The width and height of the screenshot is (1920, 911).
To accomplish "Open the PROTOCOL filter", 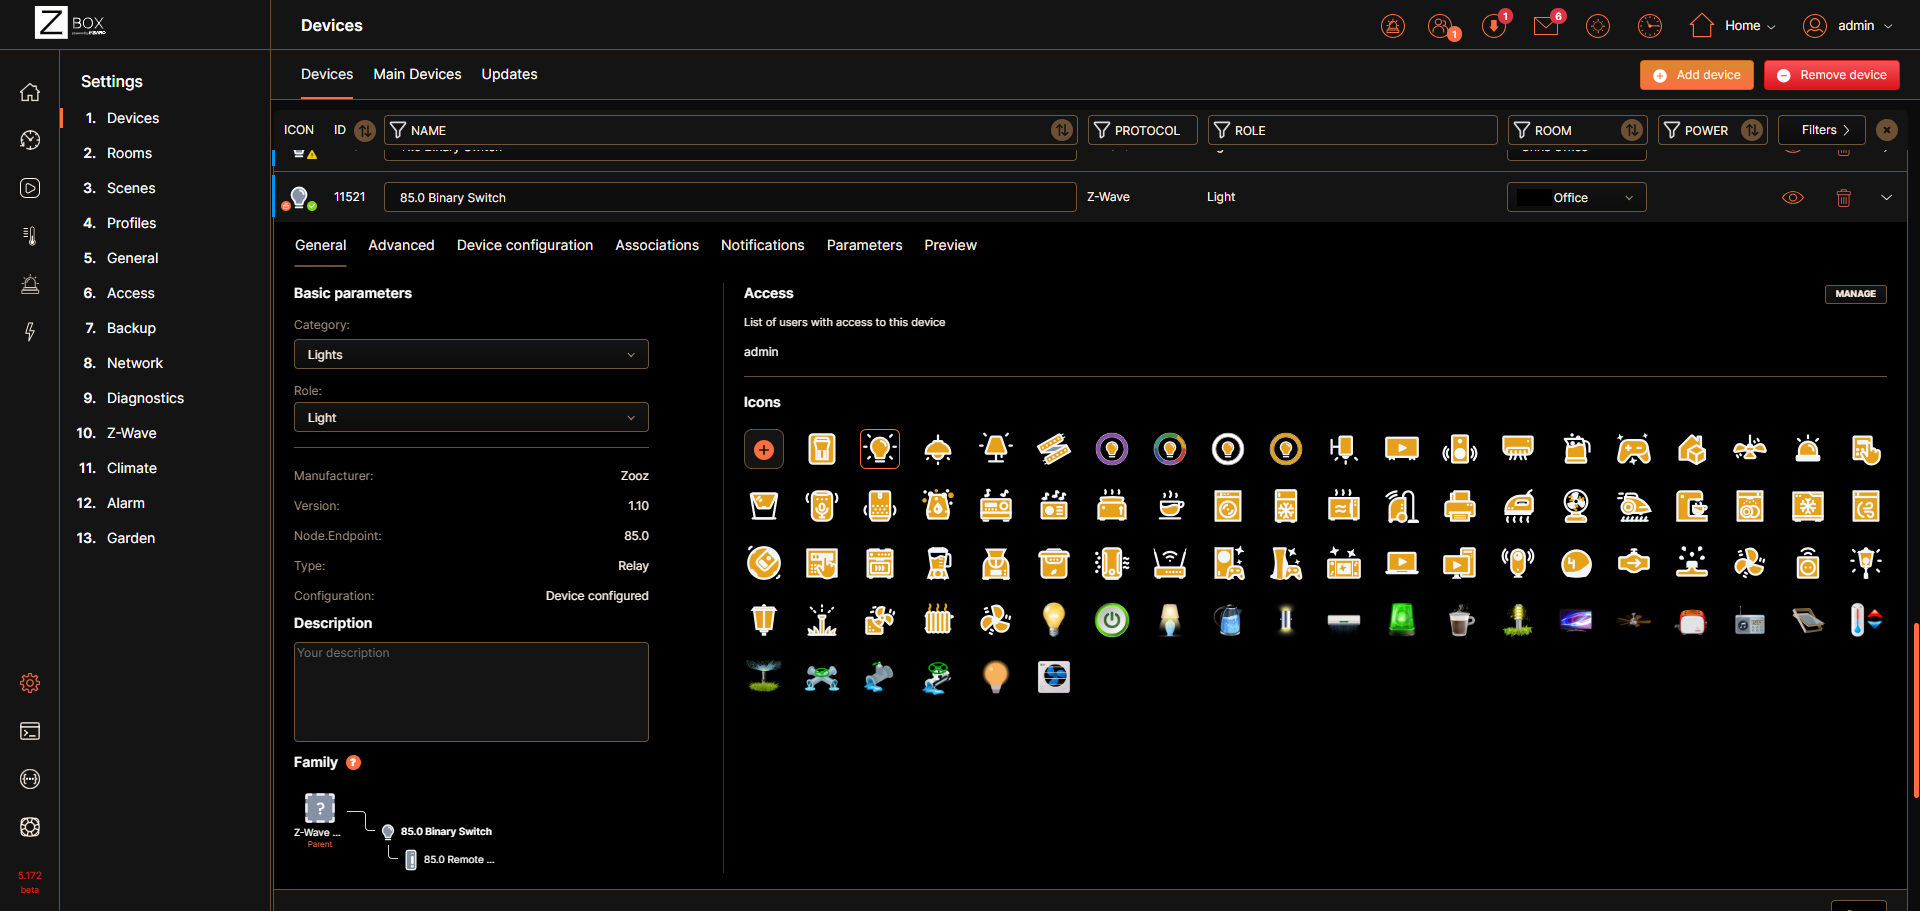I will tap(1143, 130).
